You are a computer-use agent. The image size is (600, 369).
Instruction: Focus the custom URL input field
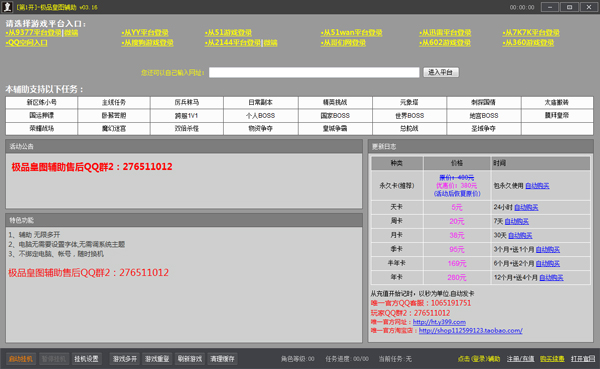(x=314, y=72)
